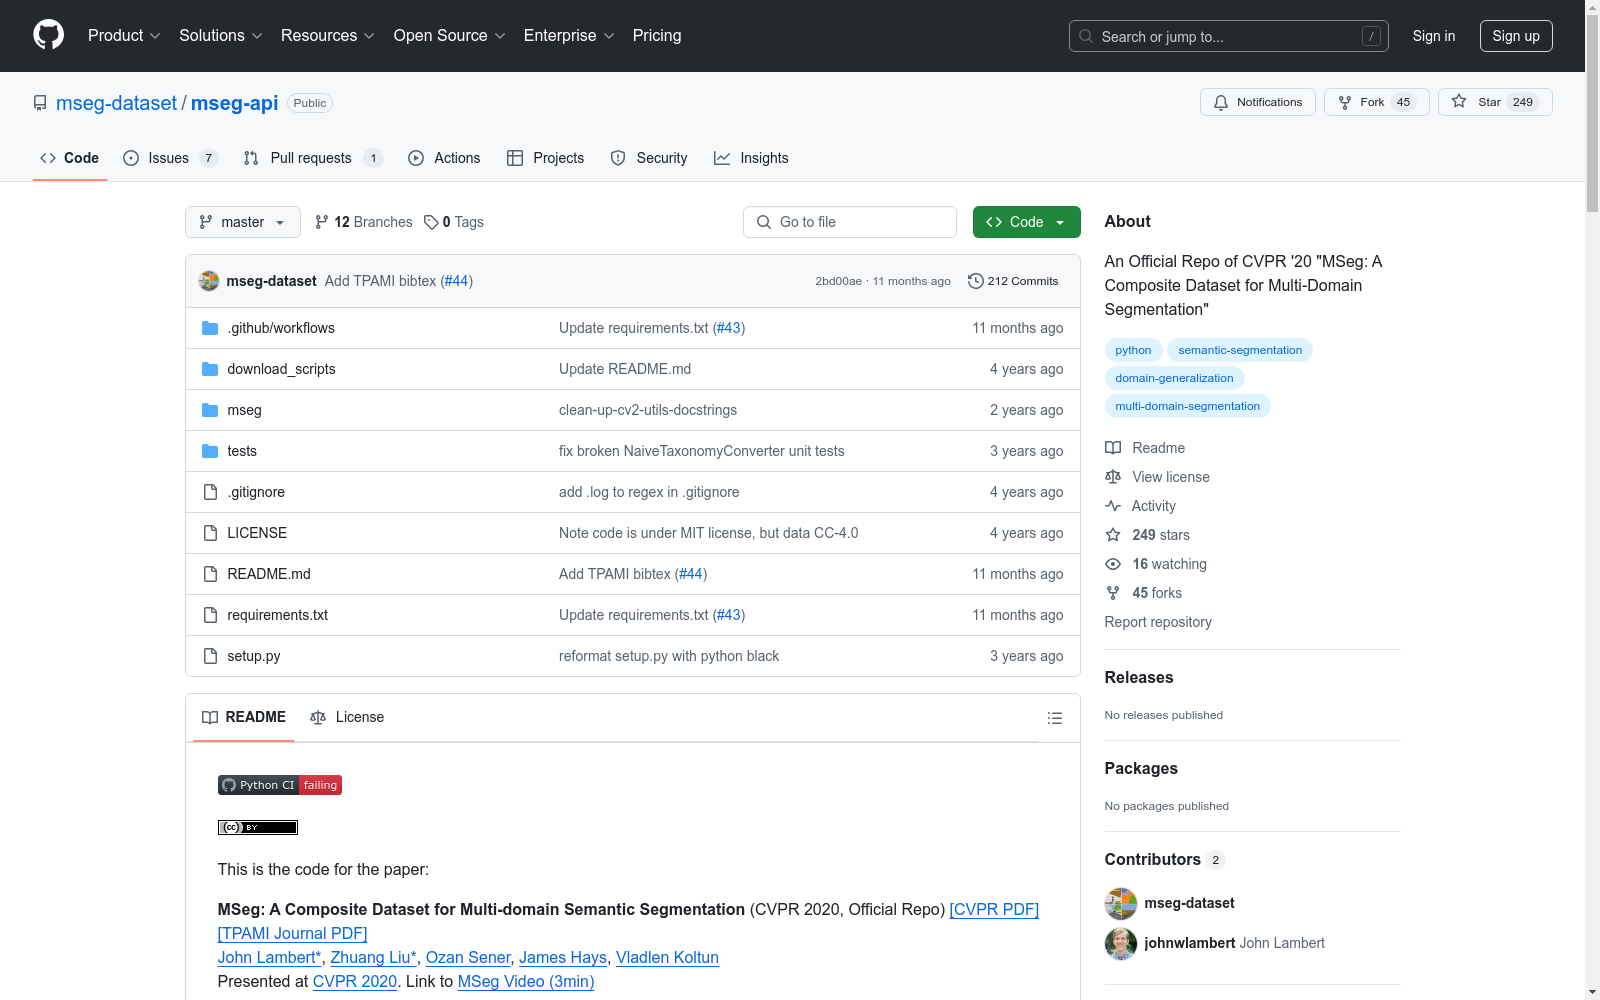
Task: Click the python topic tag
Action: tap(1133, 350)
